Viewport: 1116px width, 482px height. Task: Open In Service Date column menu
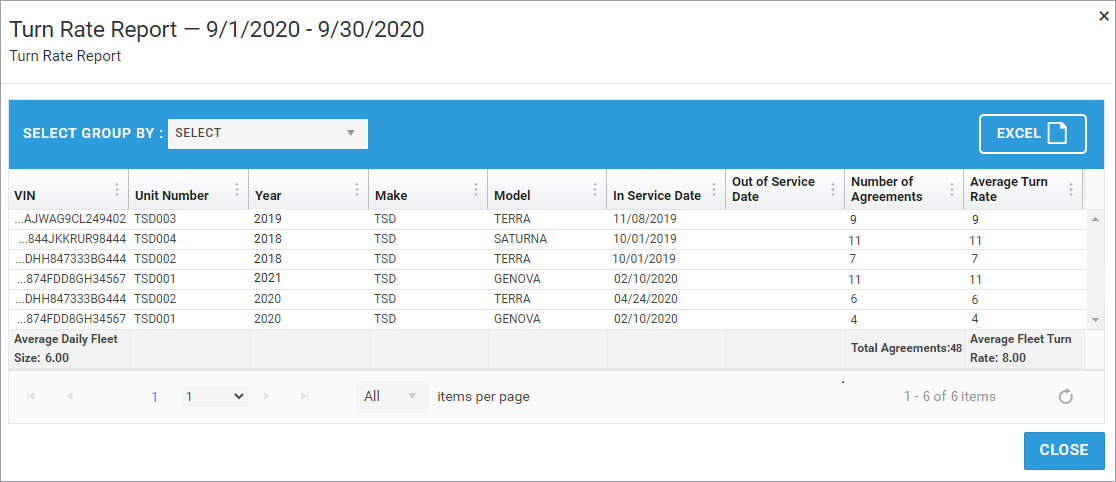pos(714,190)
